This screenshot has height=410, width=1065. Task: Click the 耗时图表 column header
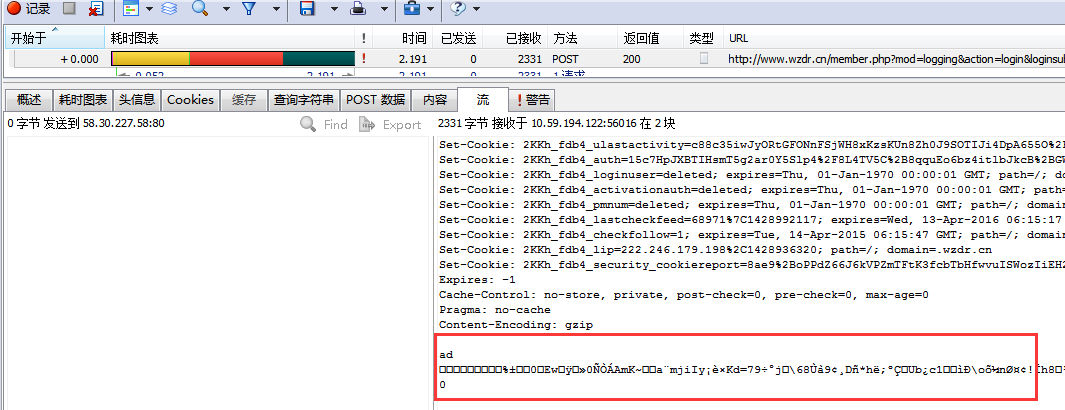(x=229, y=38)
